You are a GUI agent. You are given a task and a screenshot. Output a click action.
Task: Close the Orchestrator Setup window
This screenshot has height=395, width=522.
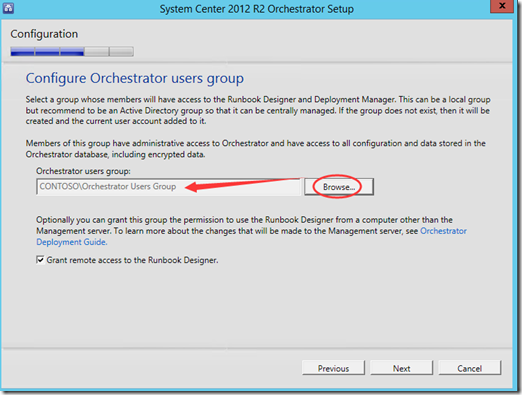tap(502, 6)
